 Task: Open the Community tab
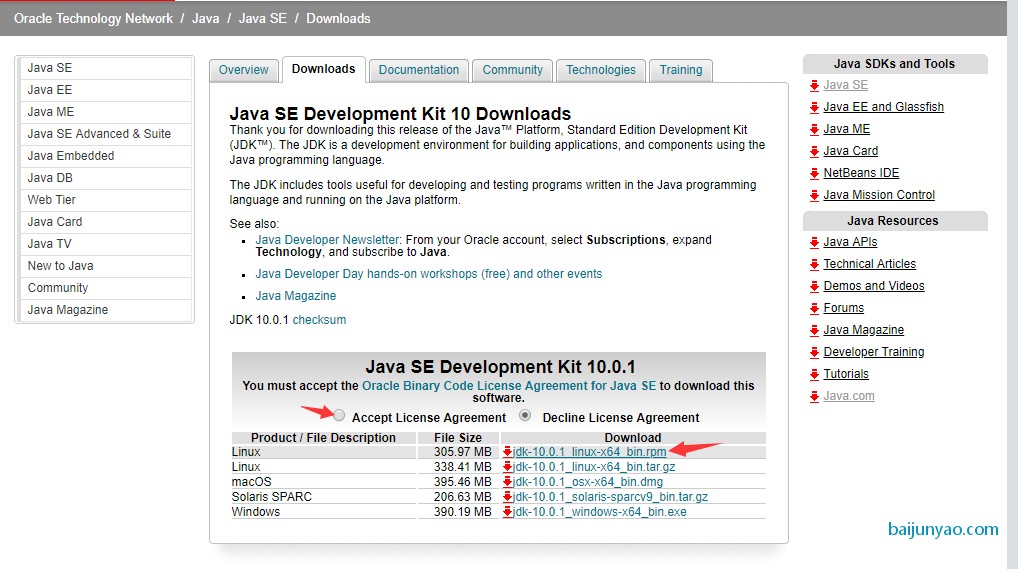512,70
